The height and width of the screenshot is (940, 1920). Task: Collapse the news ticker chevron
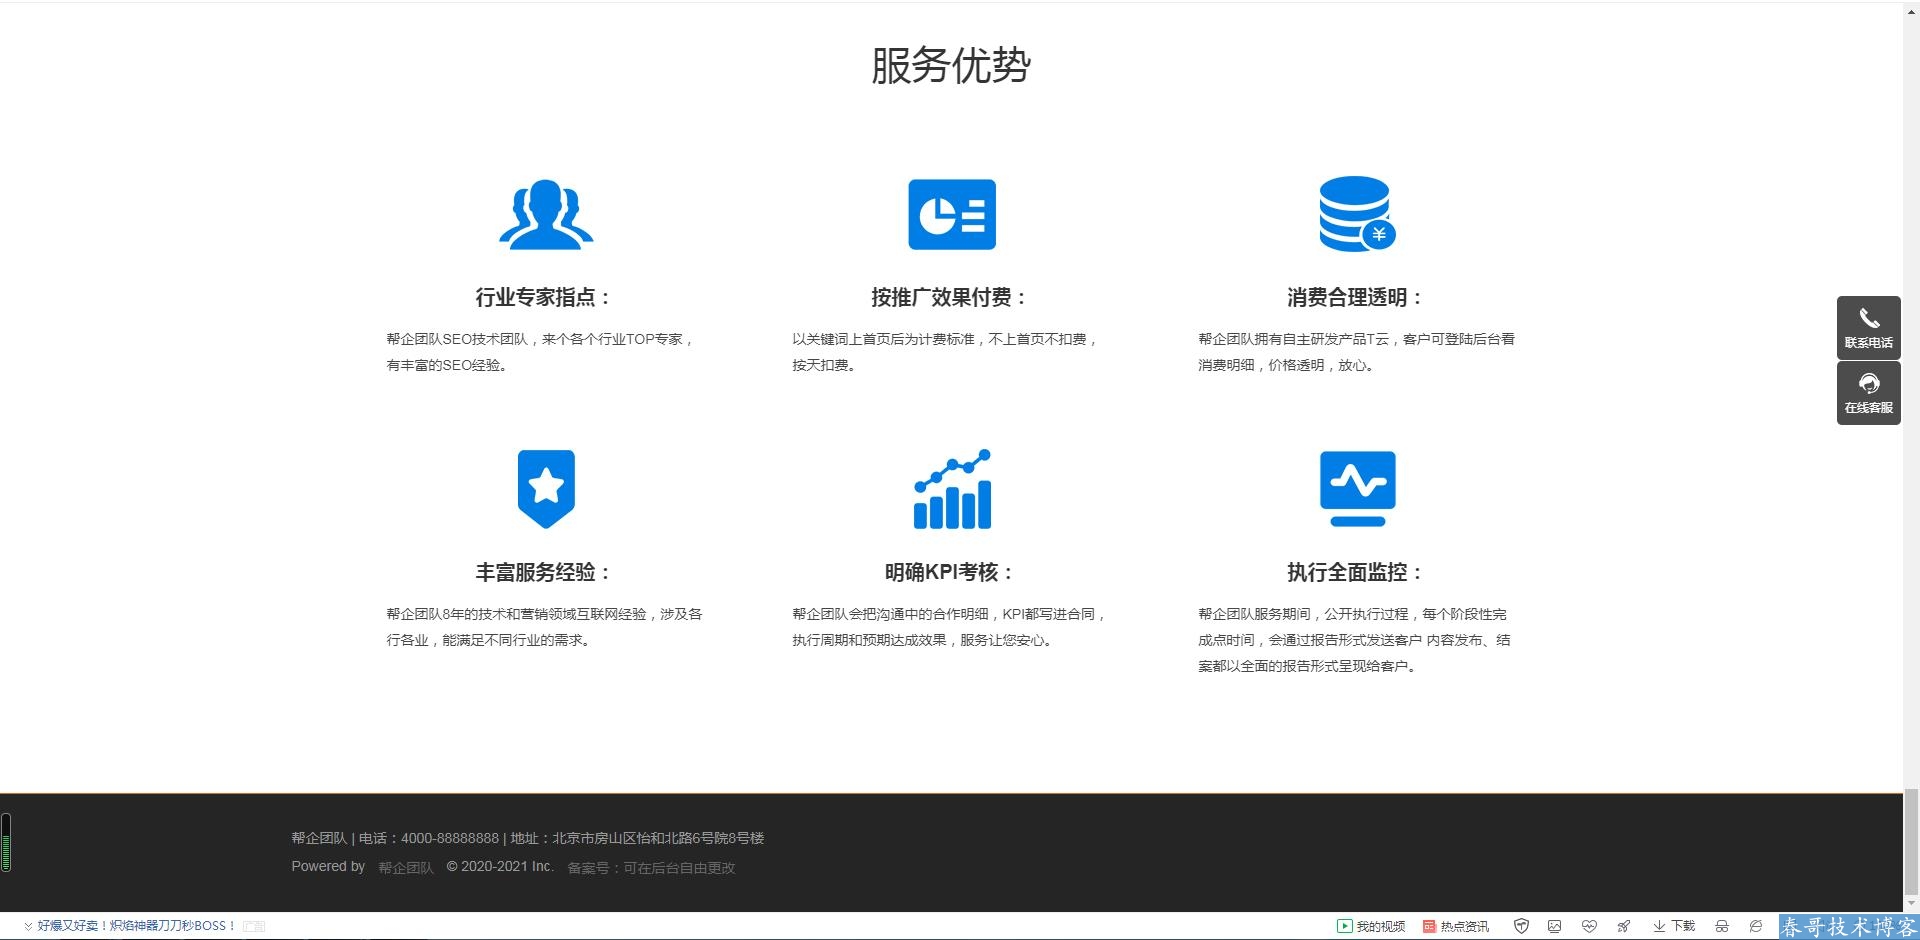pyautogui.click(x=28, y=926)
